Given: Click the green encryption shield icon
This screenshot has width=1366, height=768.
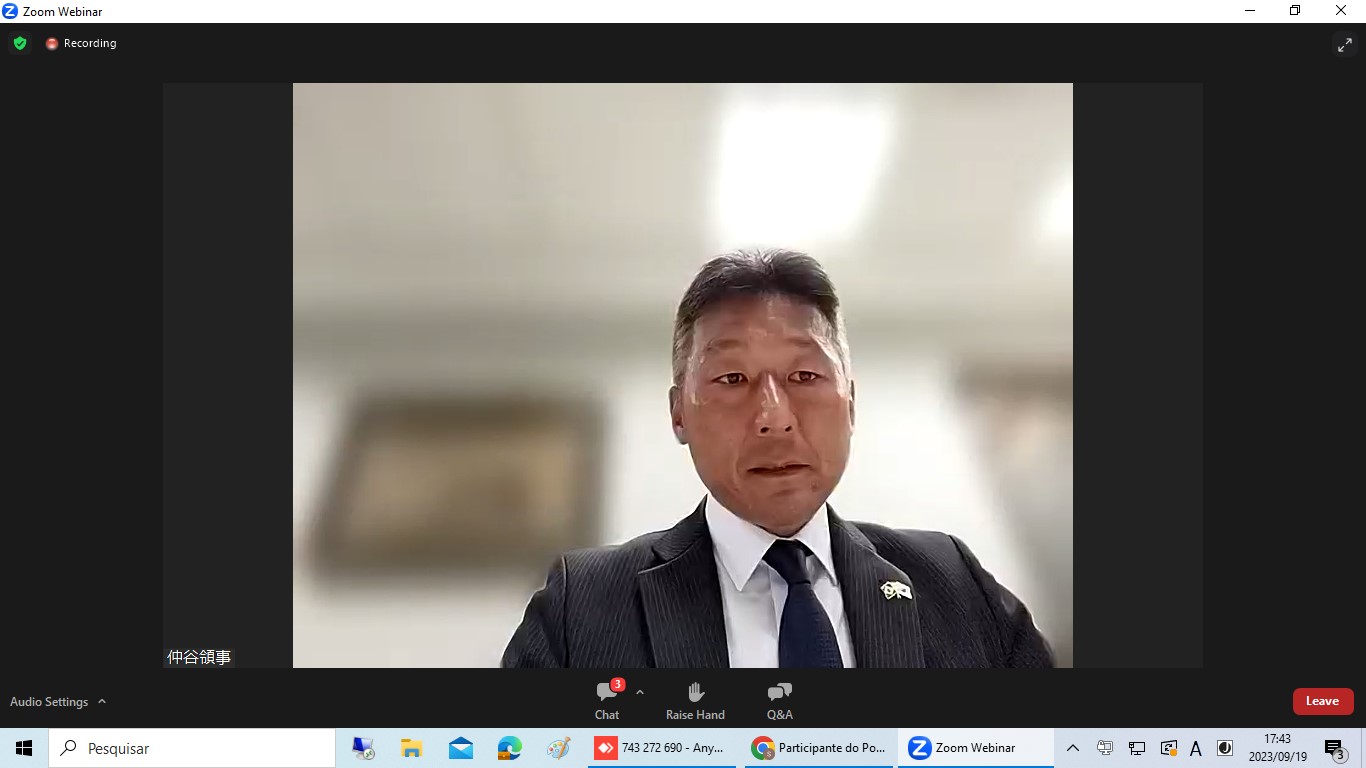Looking at the screenshot, I should (x=20, y=43).
